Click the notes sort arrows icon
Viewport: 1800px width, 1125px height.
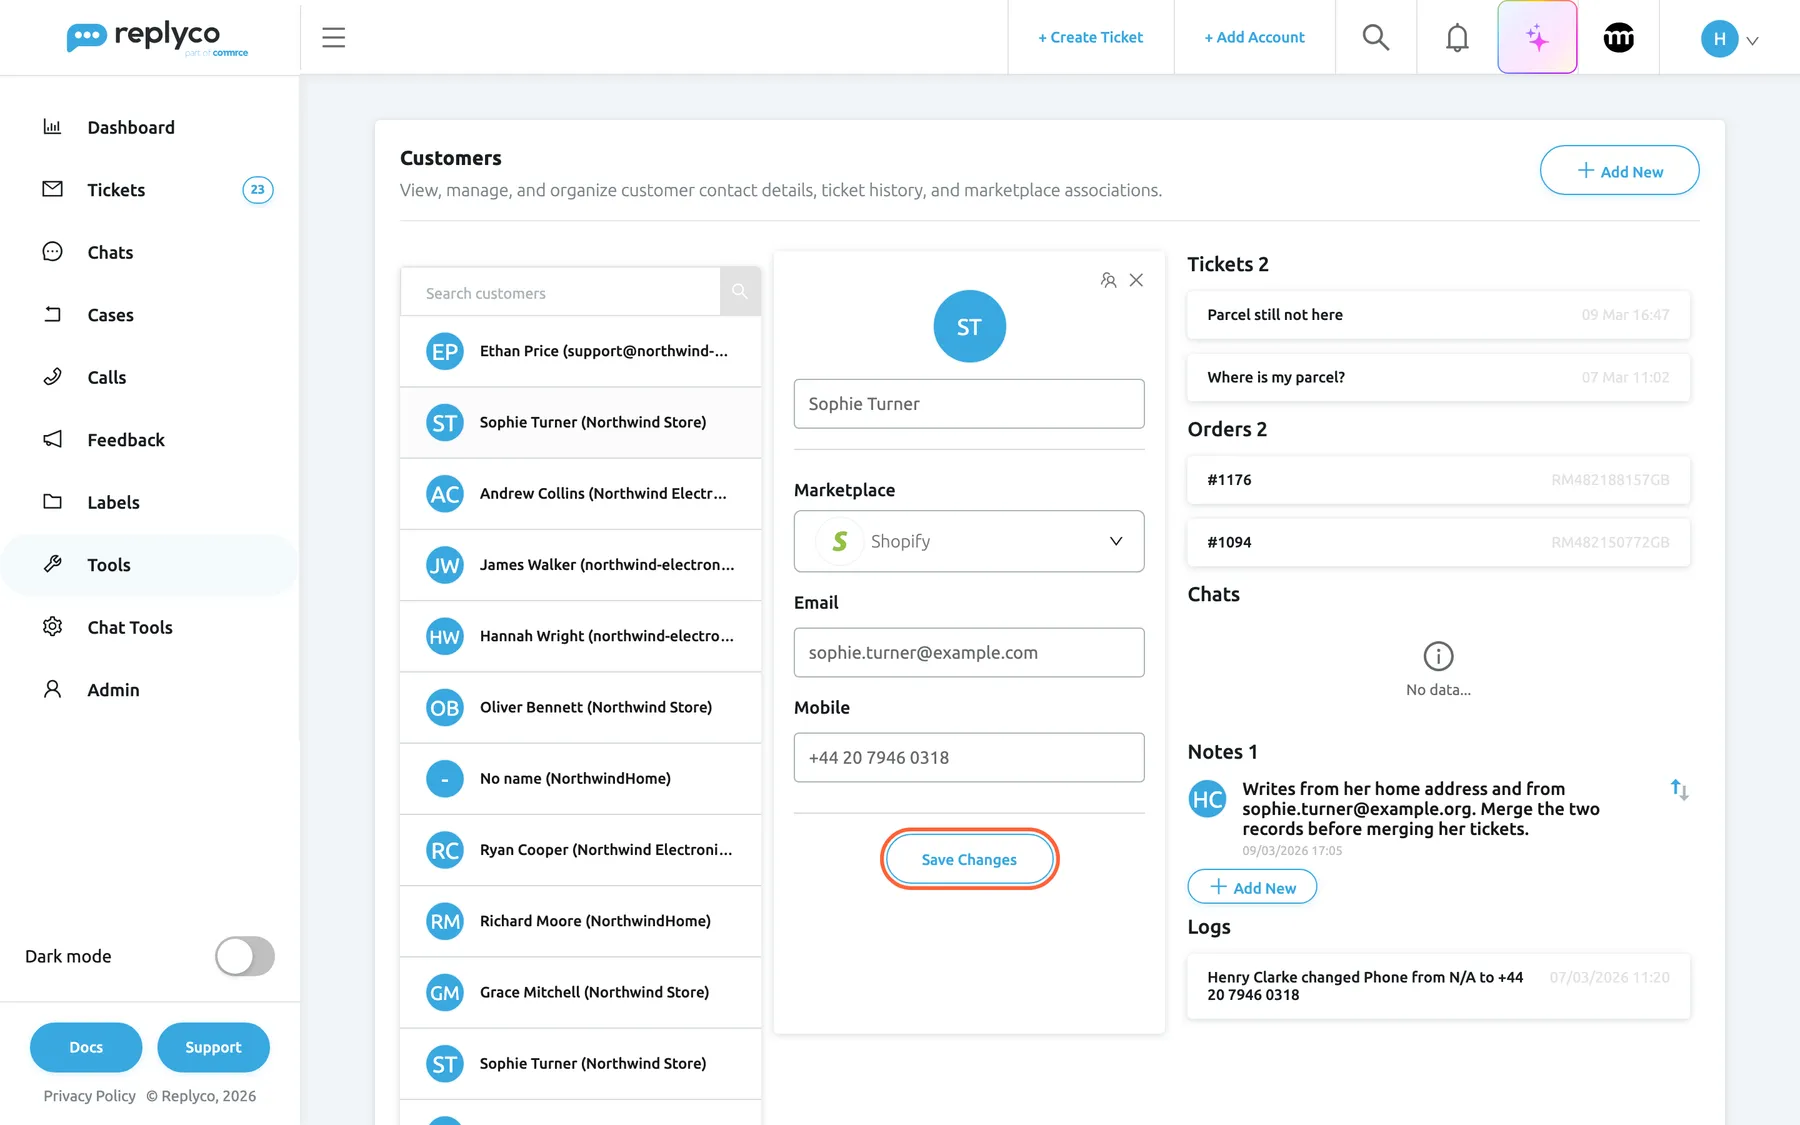[x=1679, y=790]
